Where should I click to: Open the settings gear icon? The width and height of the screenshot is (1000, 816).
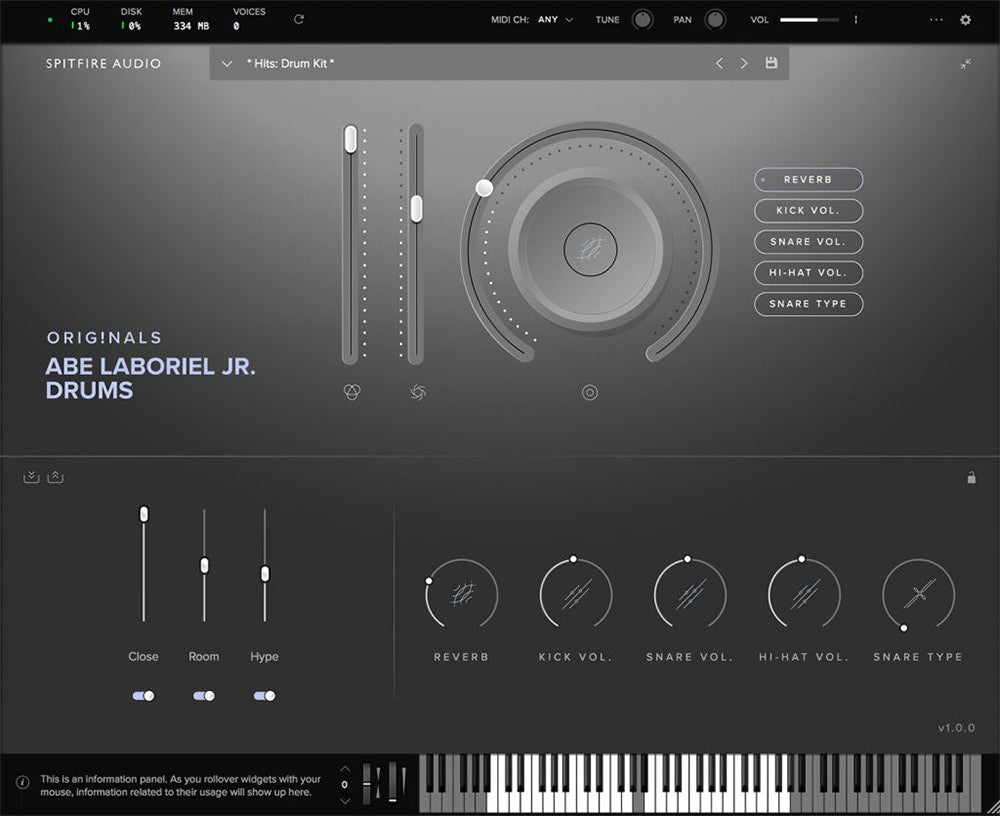pos(965,19)
